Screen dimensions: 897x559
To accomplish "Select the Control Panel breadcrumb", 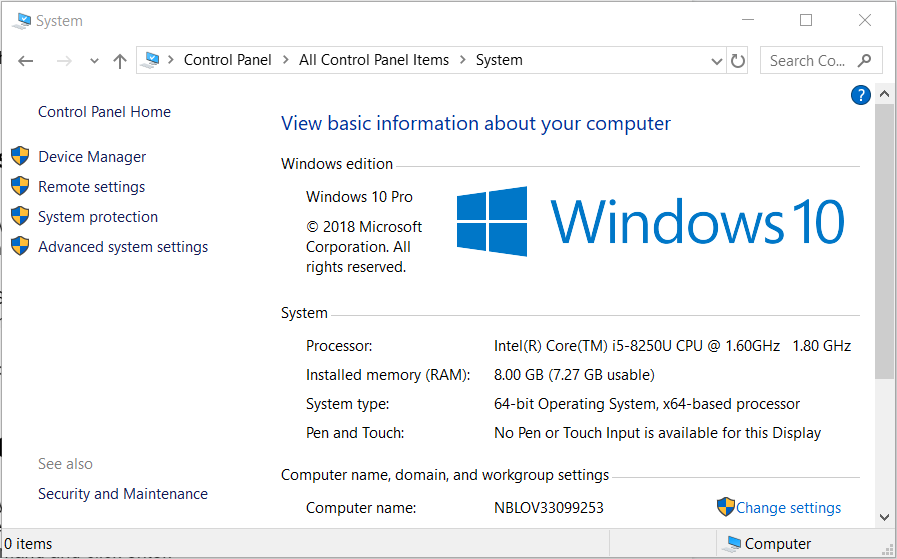I will point(227,60).
